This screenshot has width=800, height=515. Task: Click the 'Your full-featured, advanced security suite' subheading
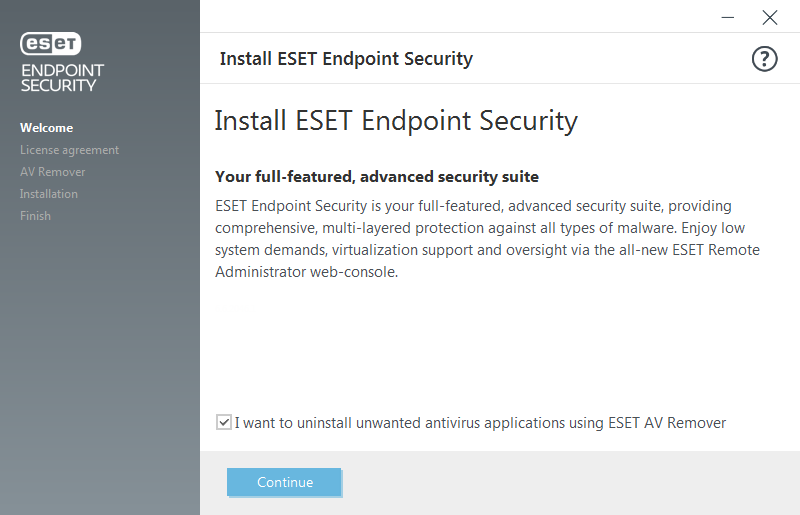[x=377, y=177]
